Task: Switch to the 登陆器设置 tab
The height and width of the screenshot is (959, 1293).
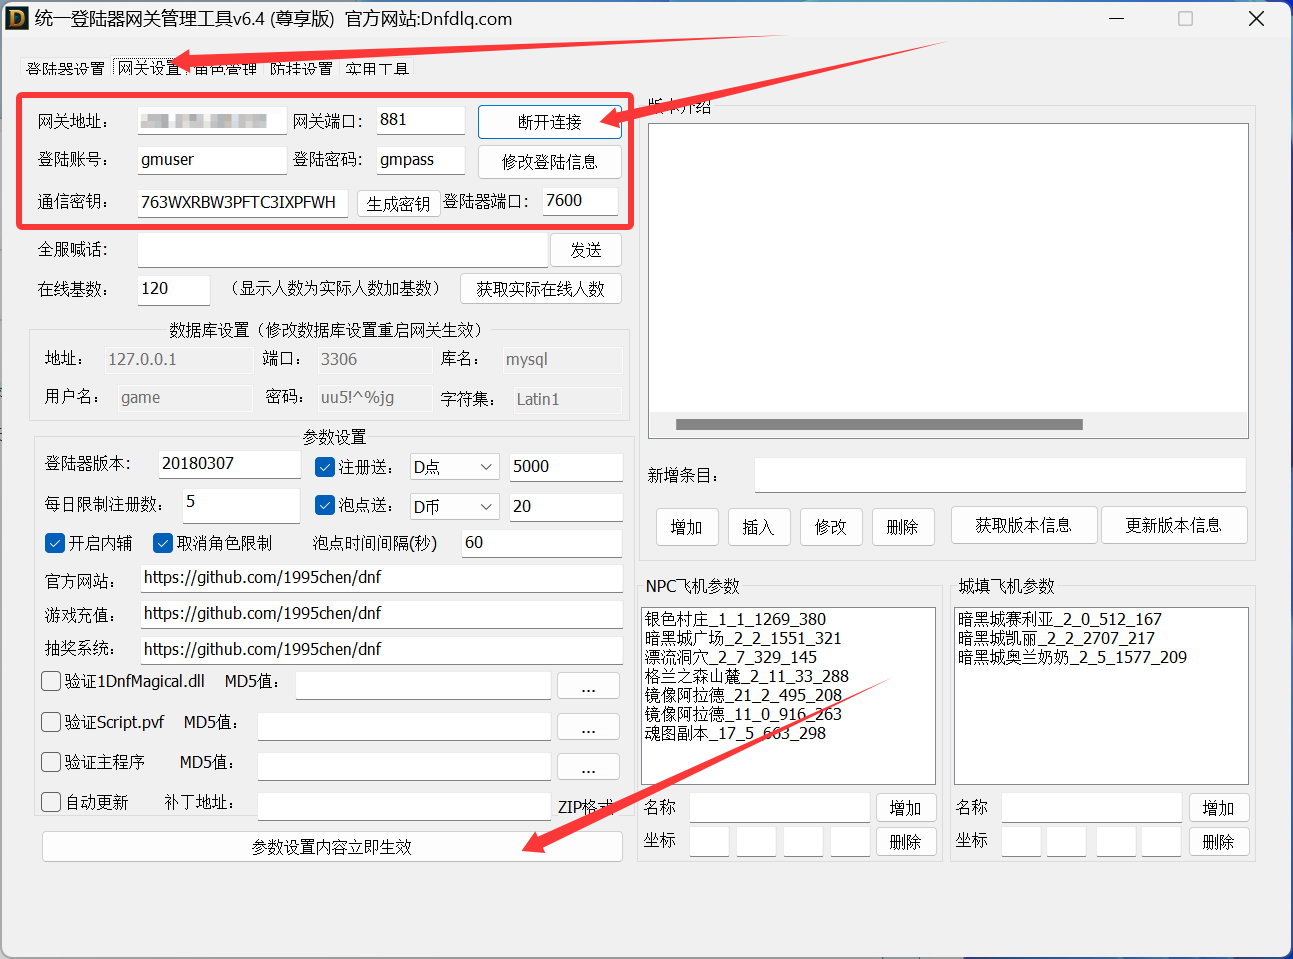Action: [64, 68]
